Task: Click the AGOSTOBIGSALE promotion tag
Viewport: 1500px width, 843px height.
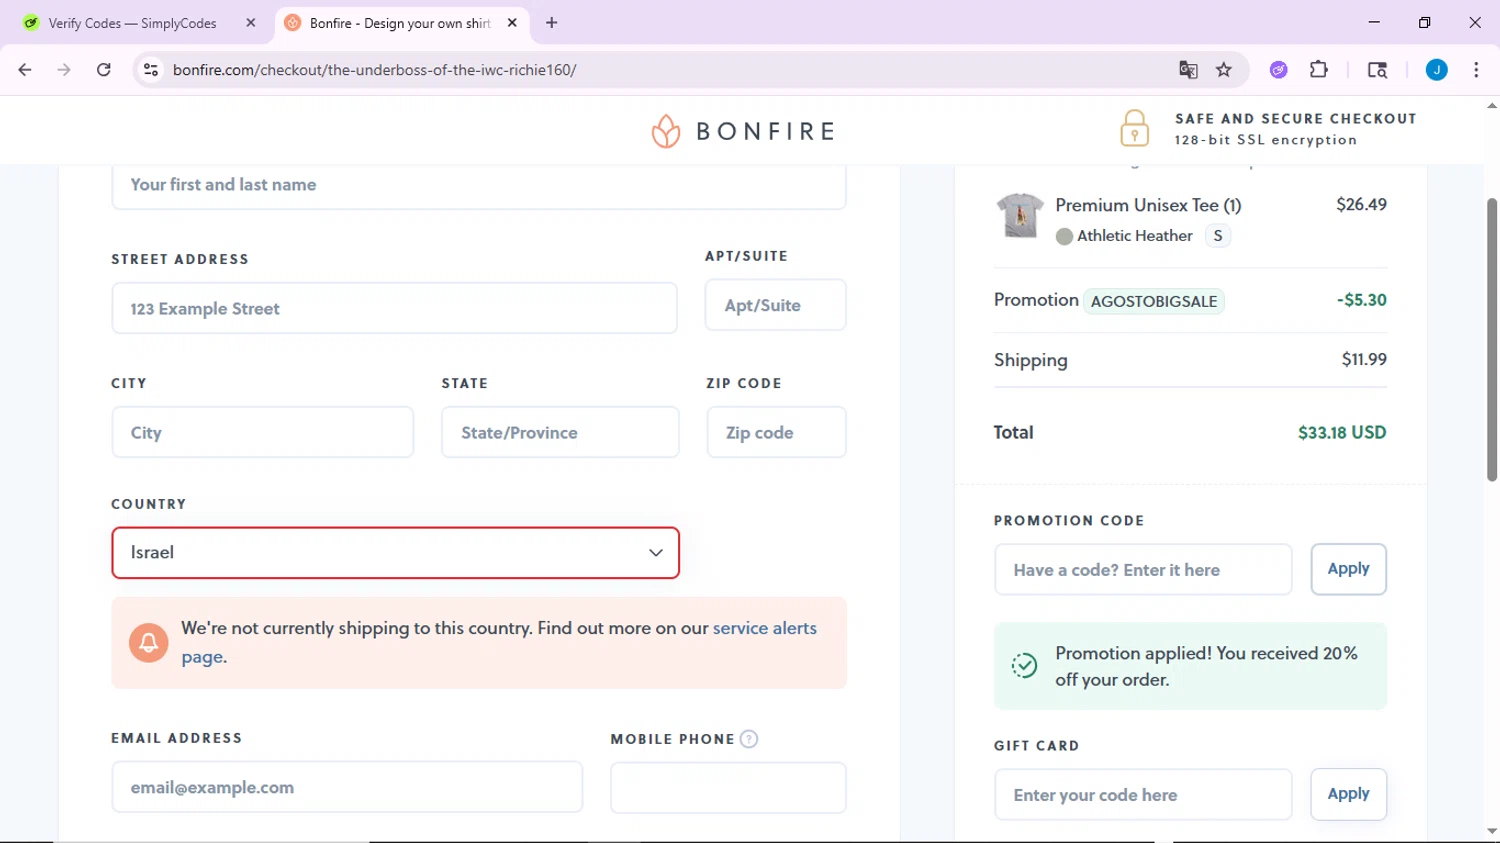Action: (1154, 301)
